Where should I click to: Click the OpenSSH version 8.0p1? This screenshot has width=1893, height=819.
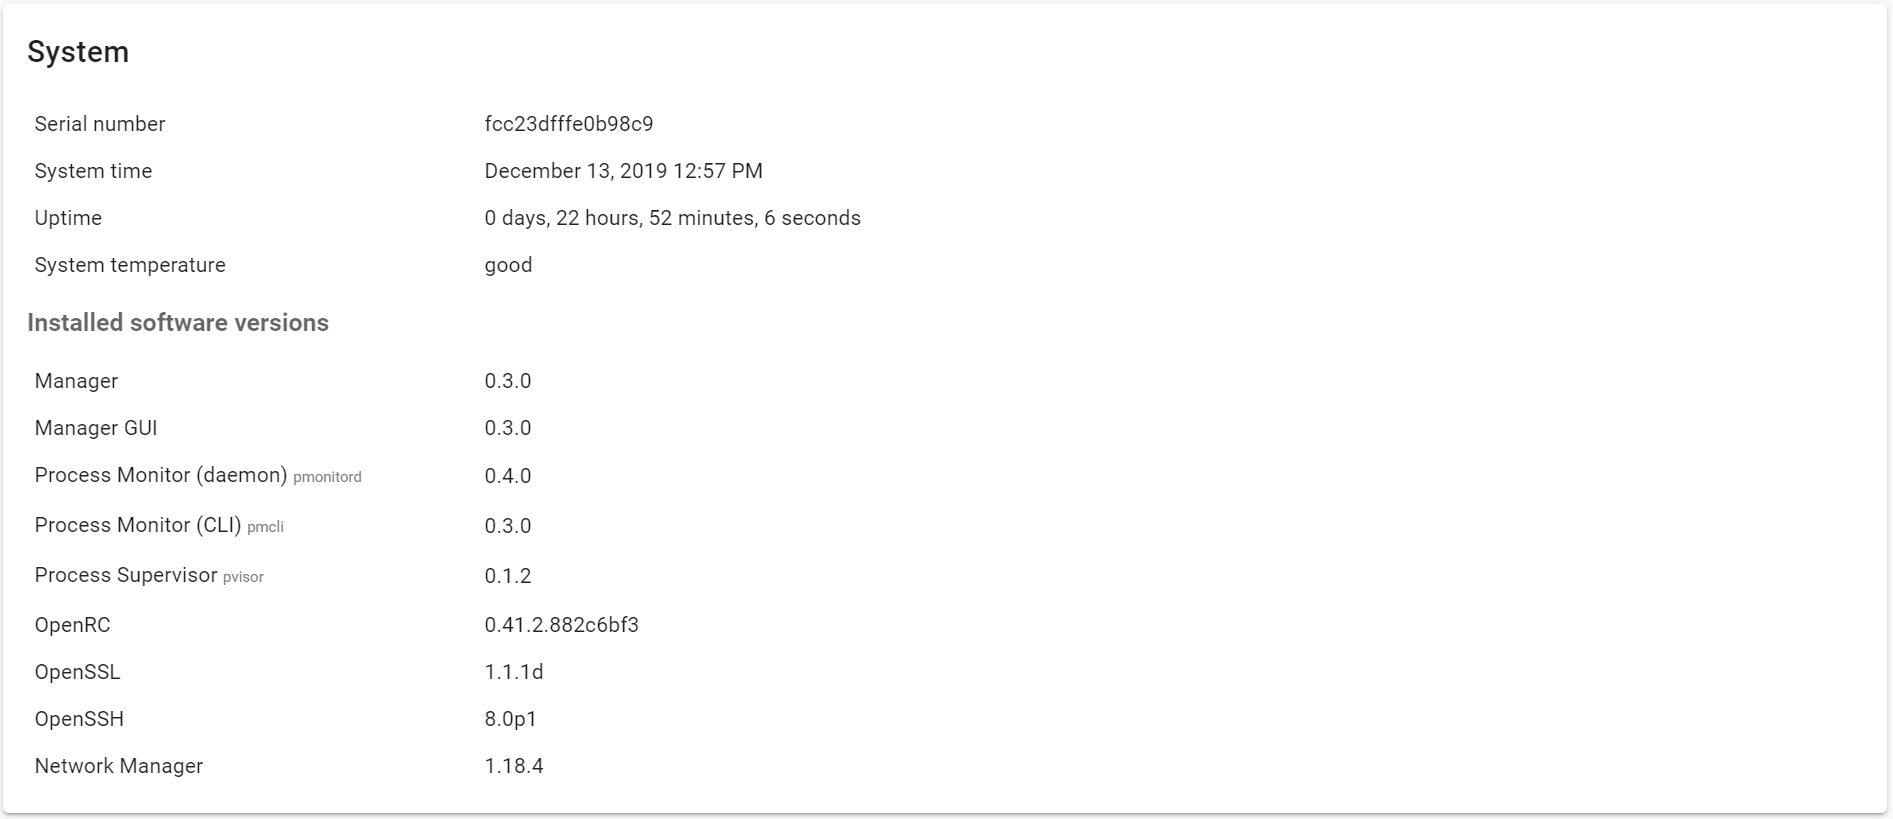[x=511, y=719]
